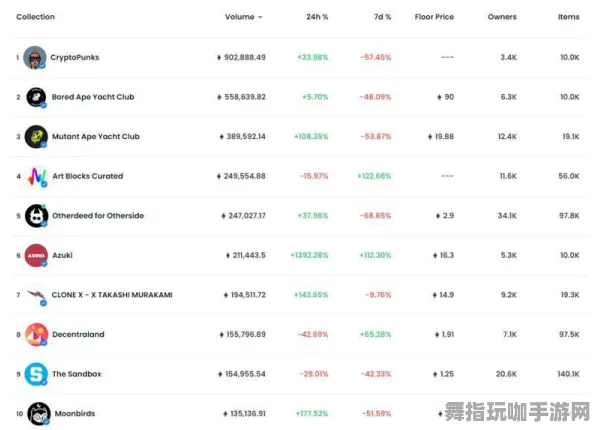Select Otherdeed 7d change -68.65%
Image resolution: width=596 pixels, height=430 pixels.
pyautogui.click(x=376, y=216)
